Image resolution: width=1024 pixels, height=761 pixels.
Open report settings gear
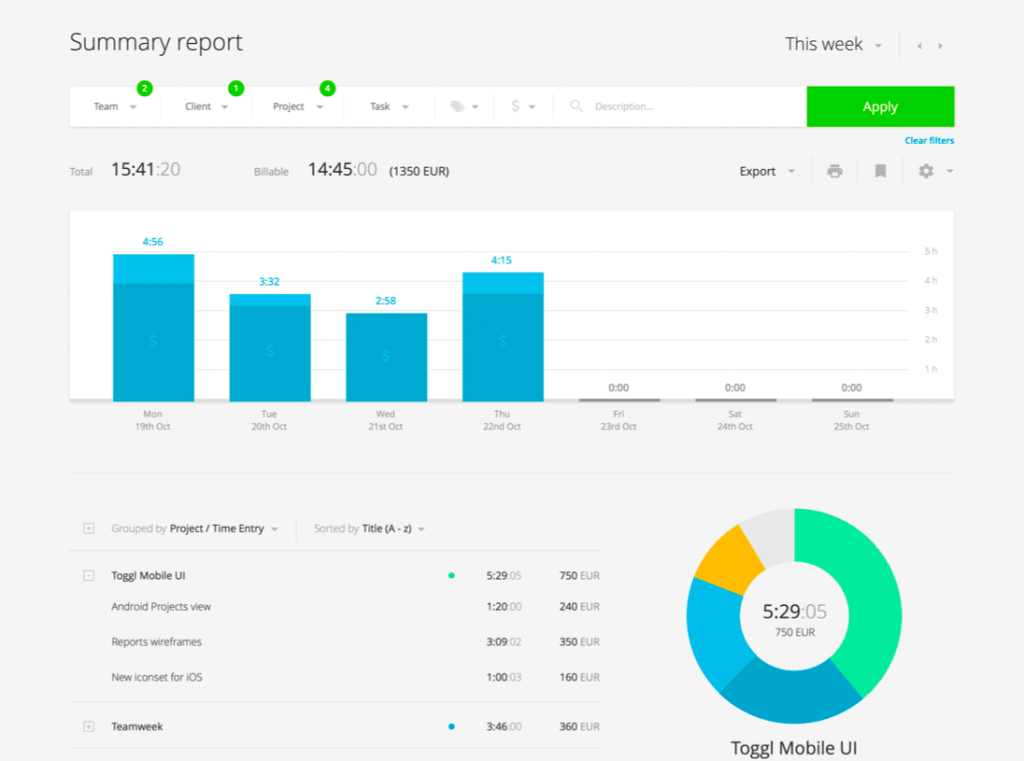926,171
